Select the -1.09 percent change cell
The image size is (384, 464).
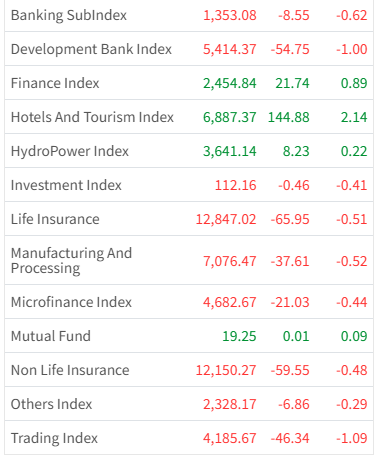(352, 438)
